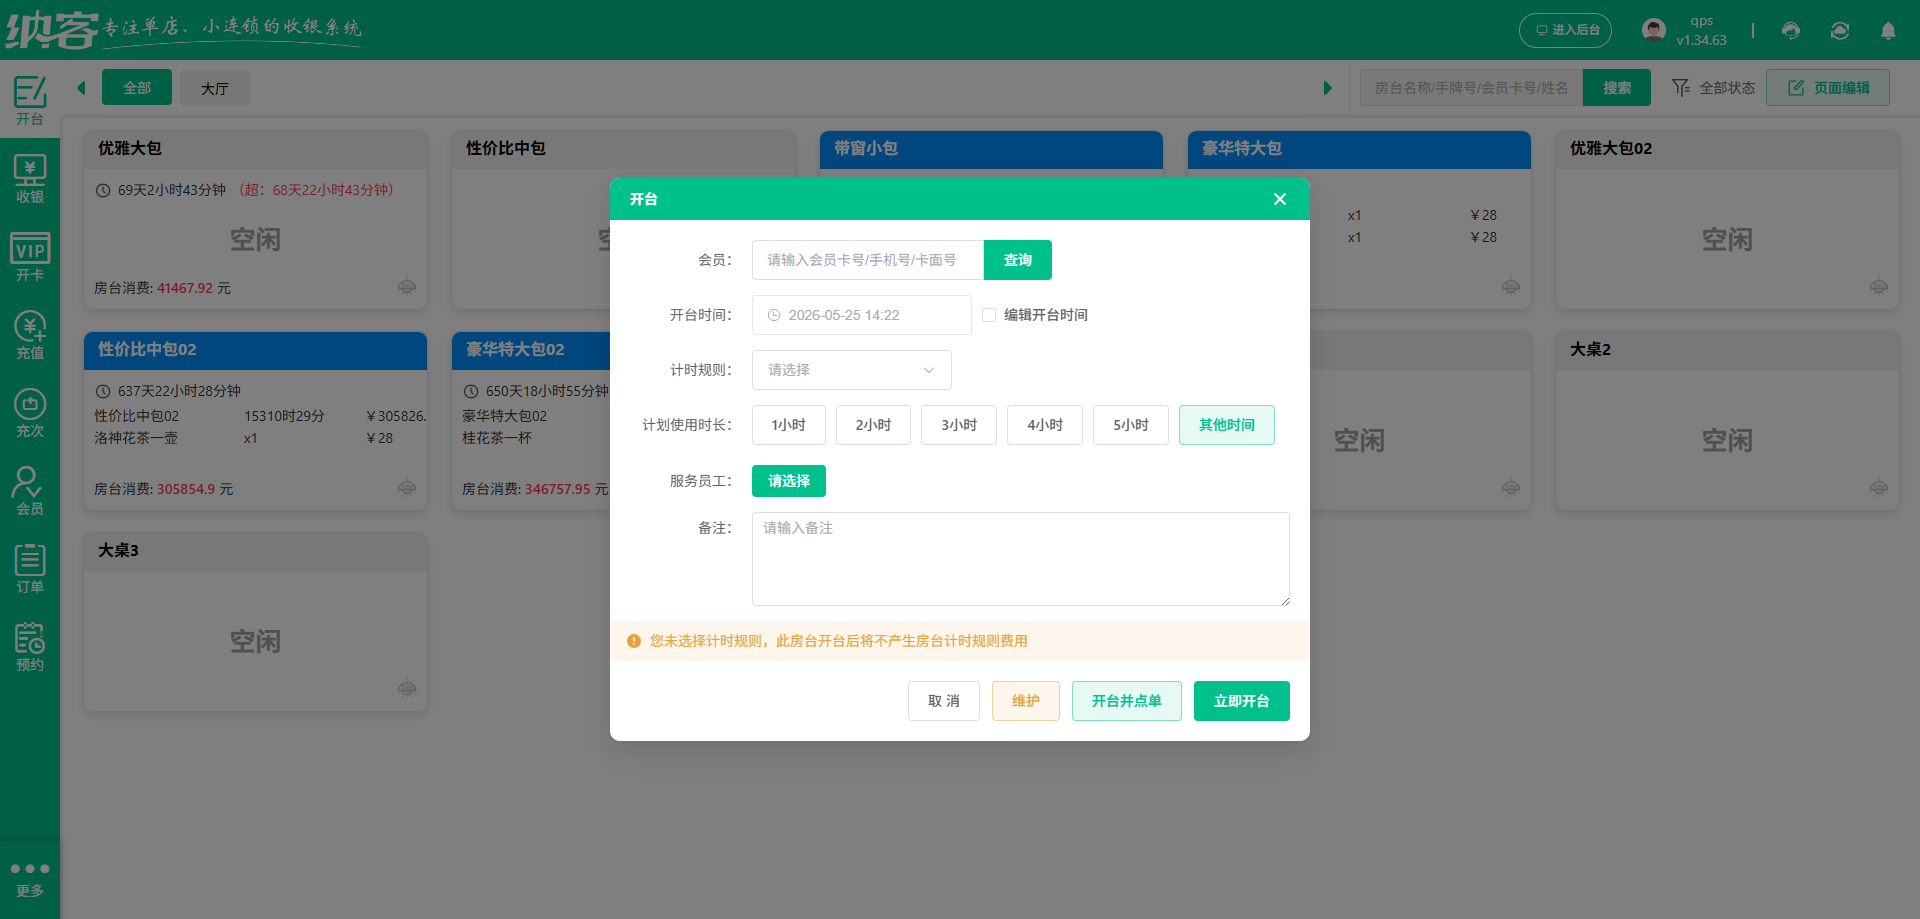Viewport: 1920px width, 919px height.
Task: Open the 会员 member sidebar icon
Action: pyautogui.click(x=30, y=491)
